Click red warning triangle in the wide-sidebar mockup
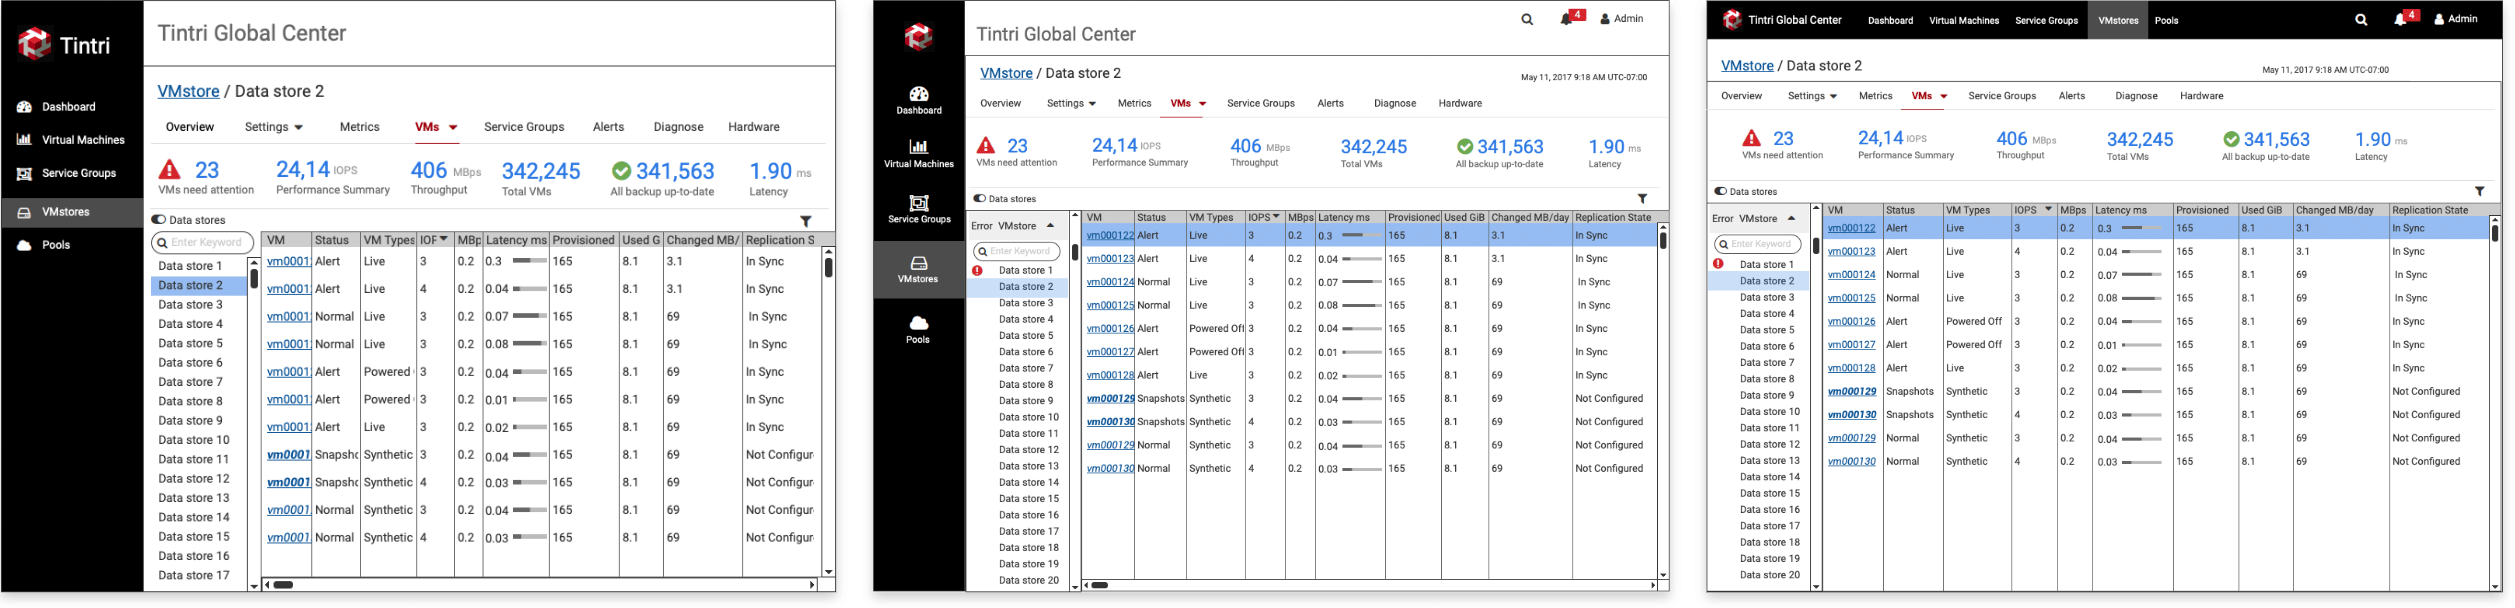The image size is (2515, 608). click(170, 169)
